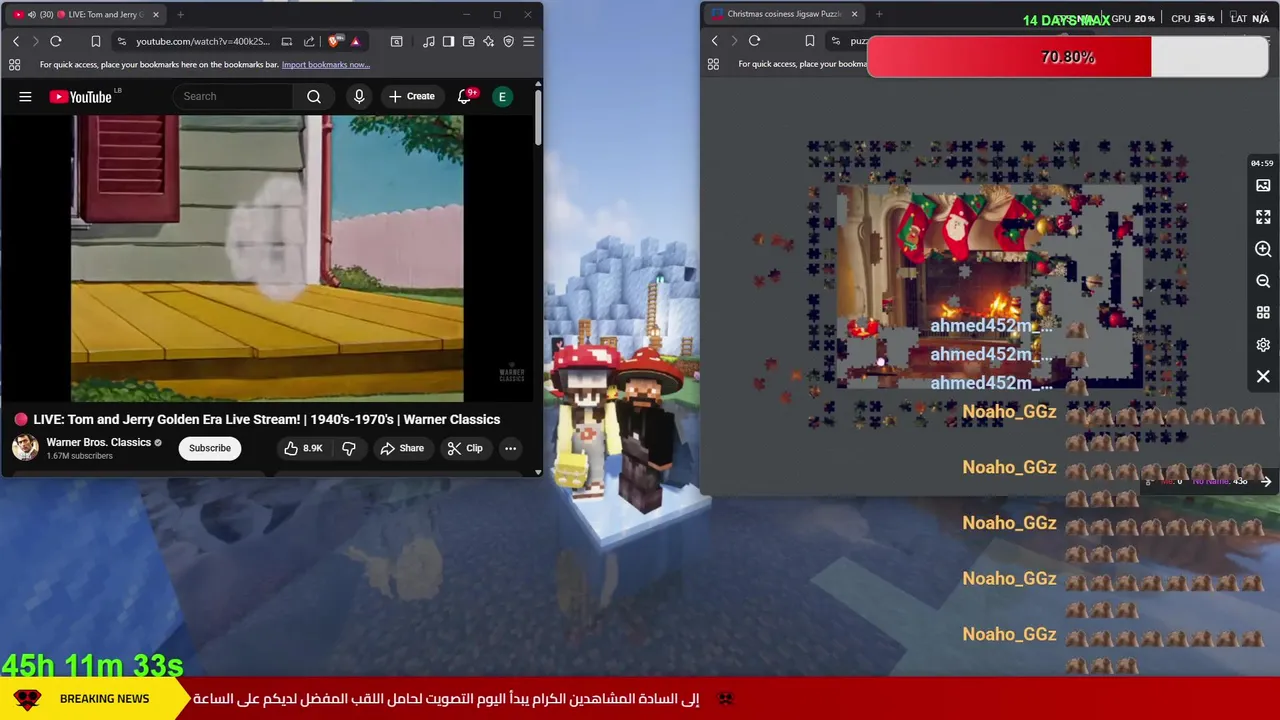Focus the YouTube Search field

[233, 96]
